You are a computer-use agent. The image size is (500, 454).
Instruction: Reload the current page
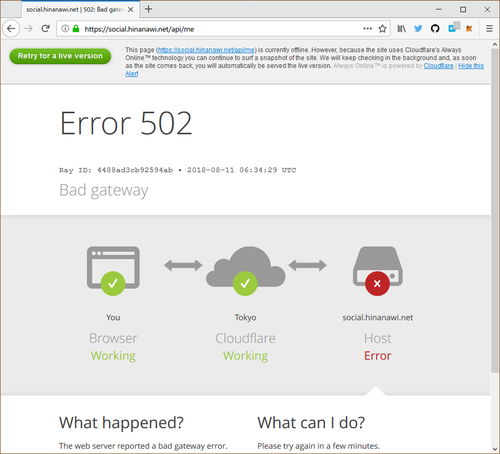[x=46, y=29]
